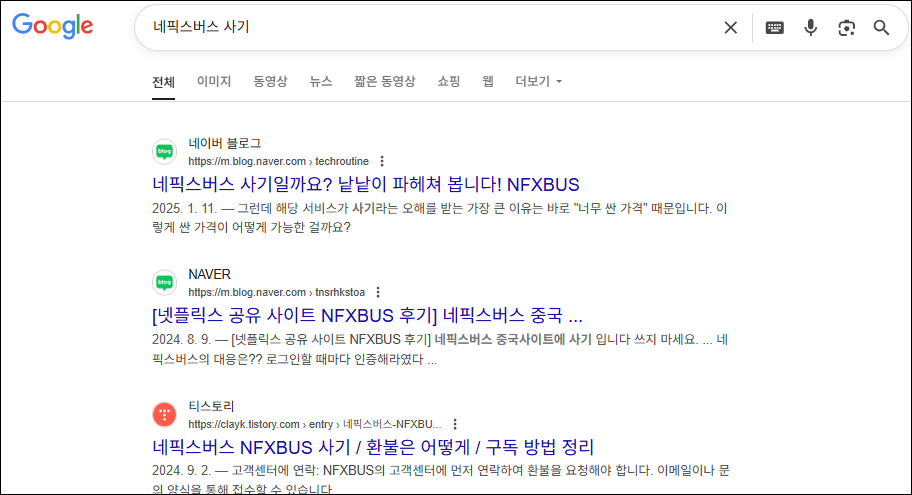
Task: Open the on-screen keyboard input tool
Action: point(774,27)
